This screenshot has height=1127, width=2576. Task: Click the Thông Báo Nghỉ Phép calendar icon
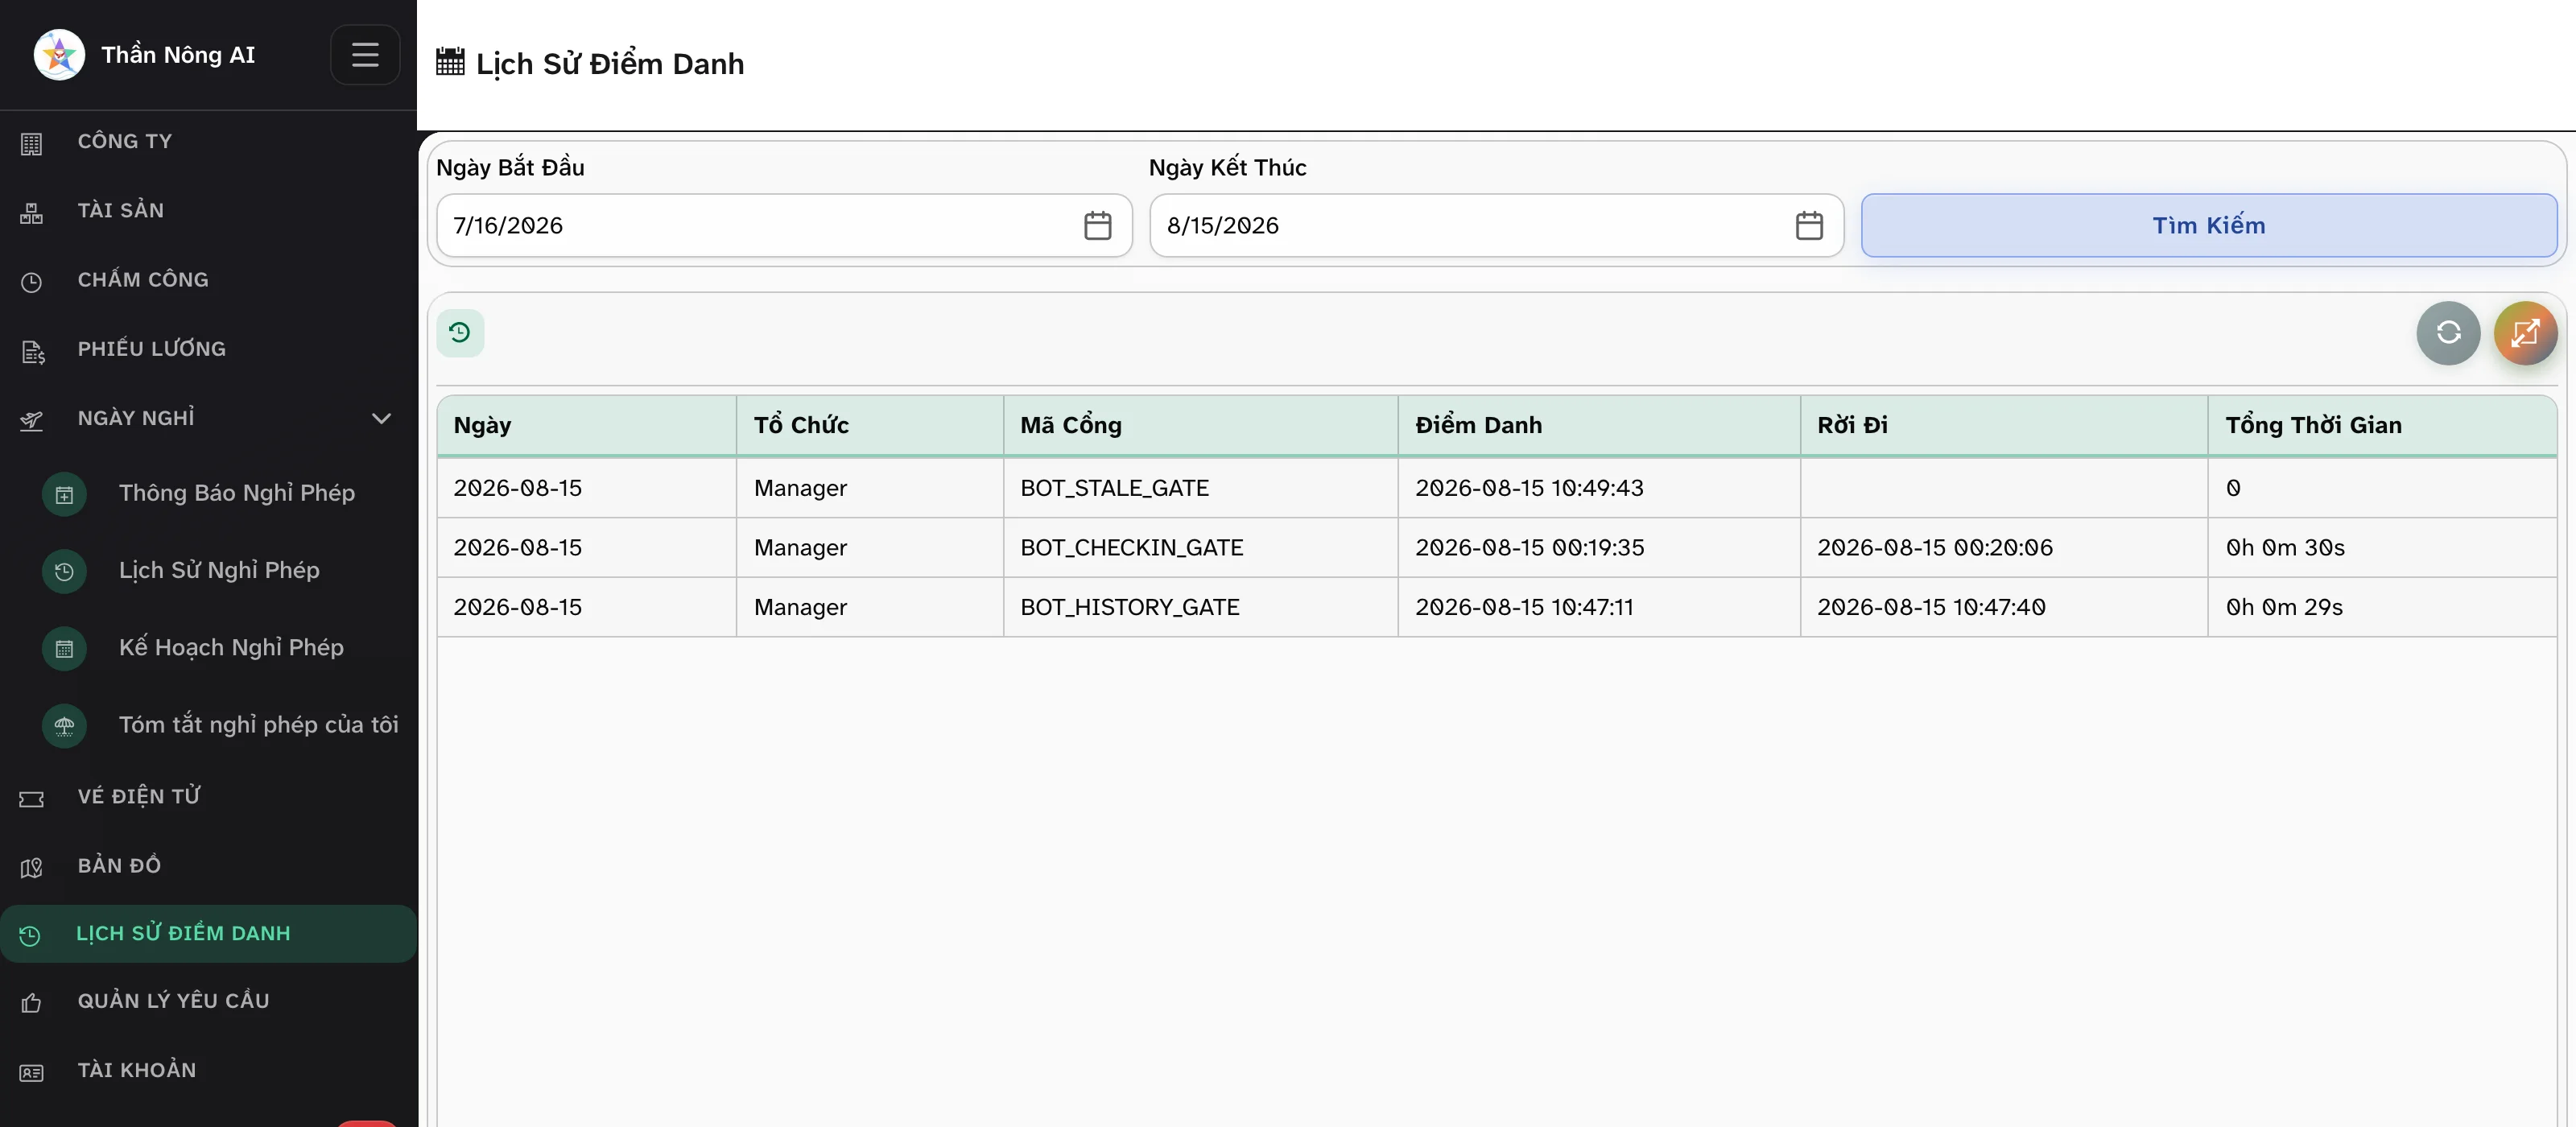point(64,494)
